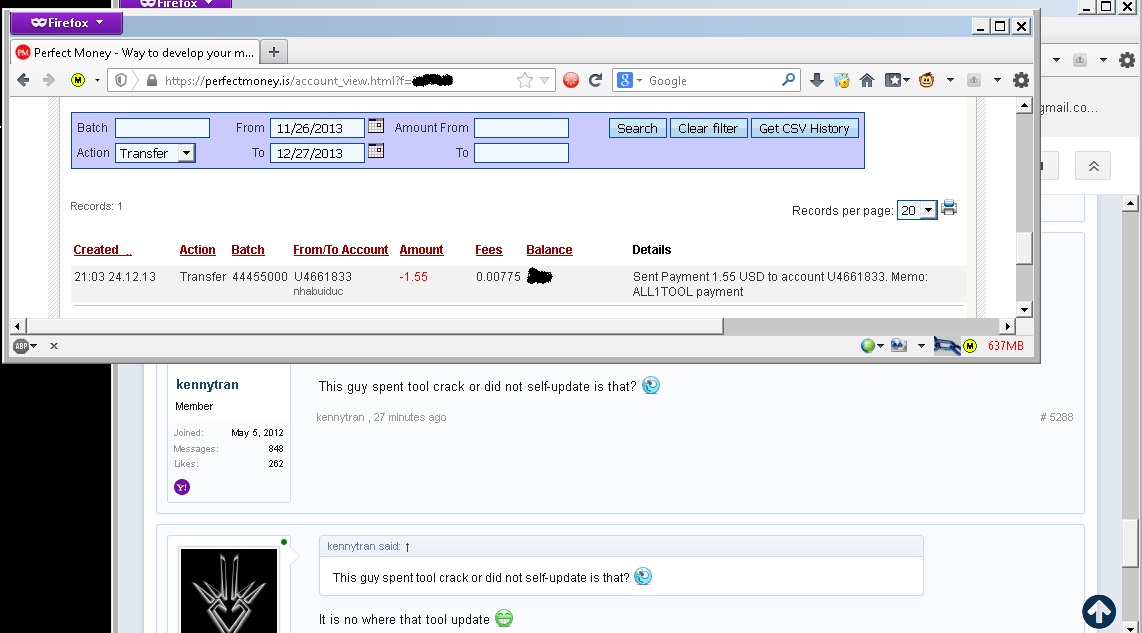This screenshot has height=633, width=1142.
Task: Click the quote's jump arrow after 'kennytran said:'
Action: coord(407,546)
